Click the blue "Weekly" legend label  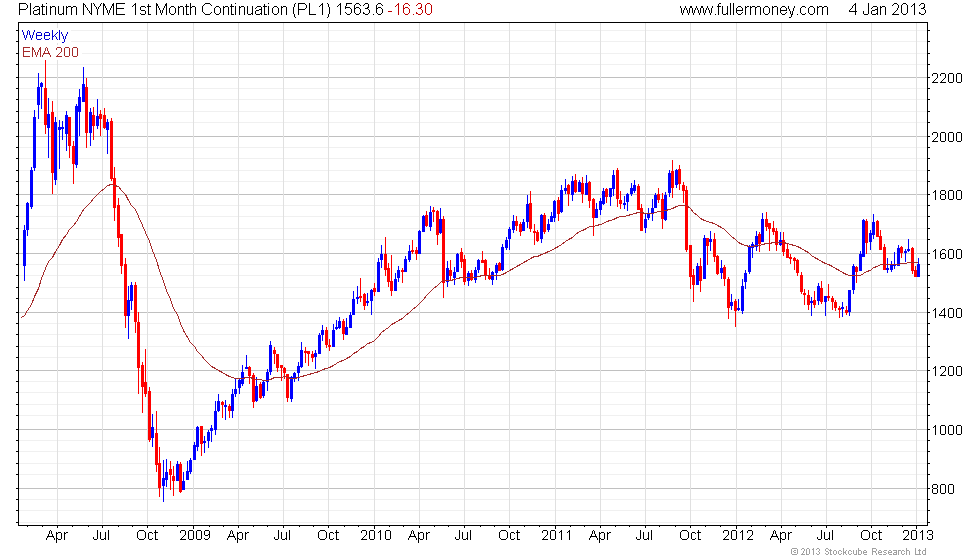(44, 36)
